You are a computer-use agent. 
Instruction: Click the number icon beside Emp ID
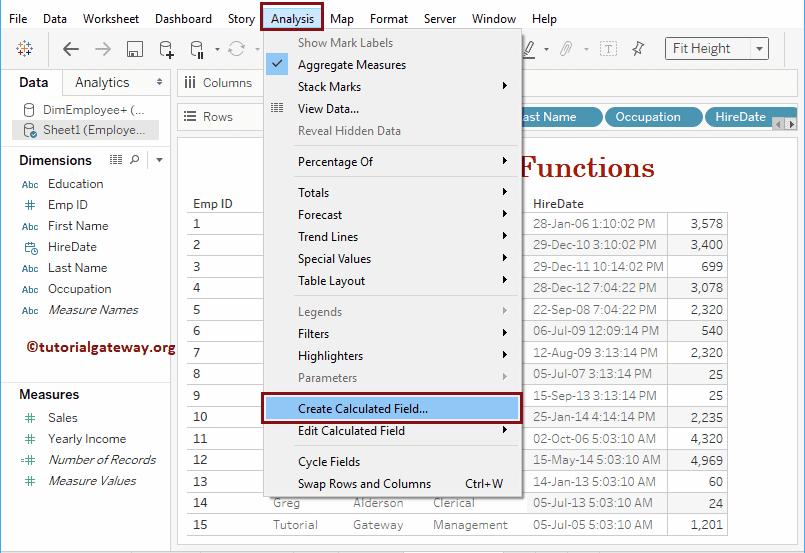point(30,205)
